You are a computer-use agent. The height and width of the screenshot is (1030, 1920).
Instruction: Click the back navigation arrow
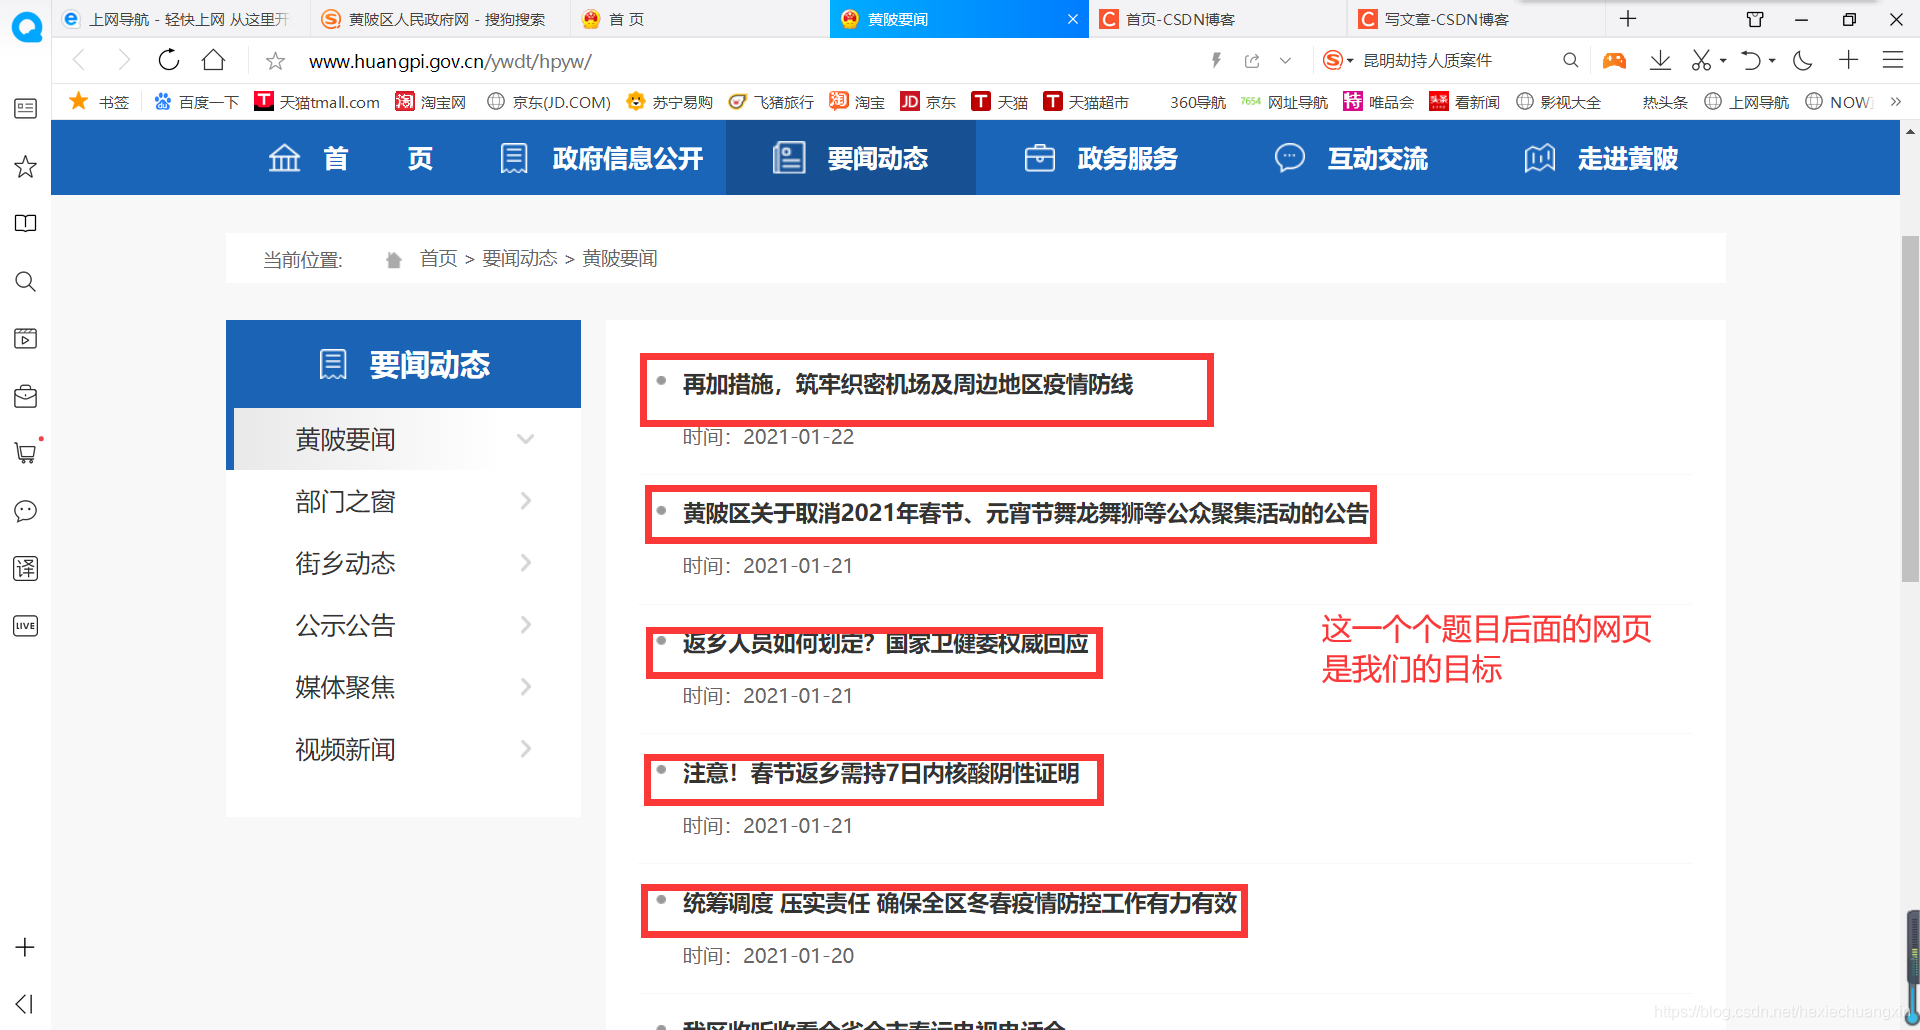pos(80,60)
